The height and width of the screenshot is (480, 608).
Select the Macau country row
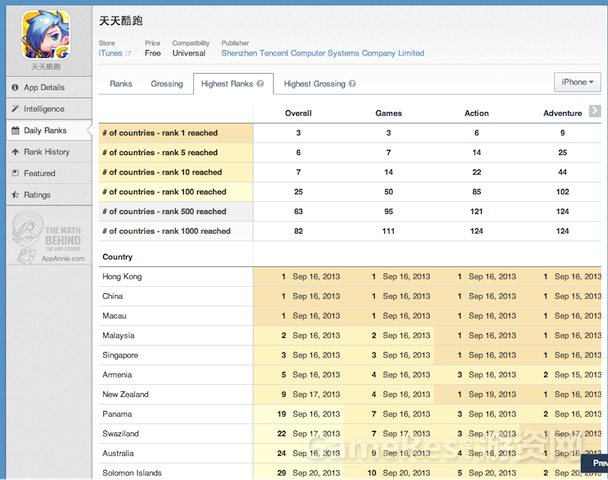click(x=350, y=316)
